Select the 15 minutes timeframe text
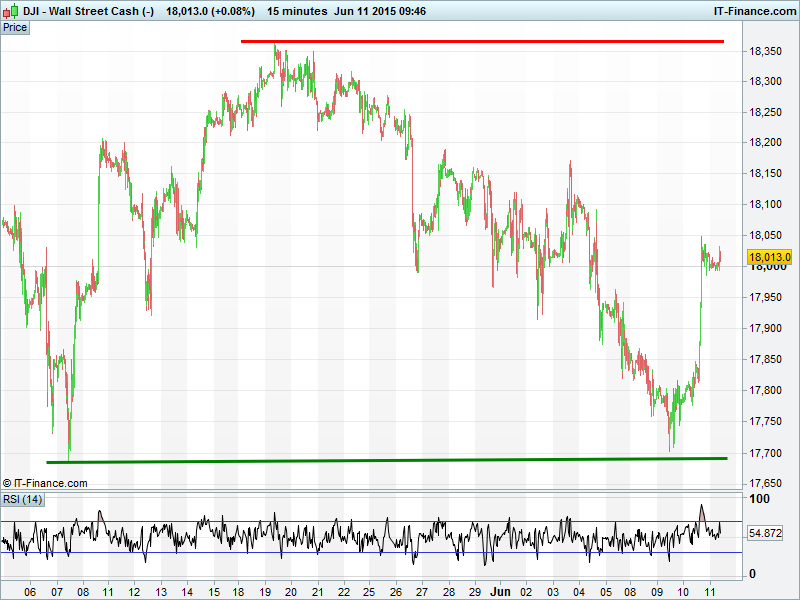Screen dimensions: 800x600 [x=297, y=10]
